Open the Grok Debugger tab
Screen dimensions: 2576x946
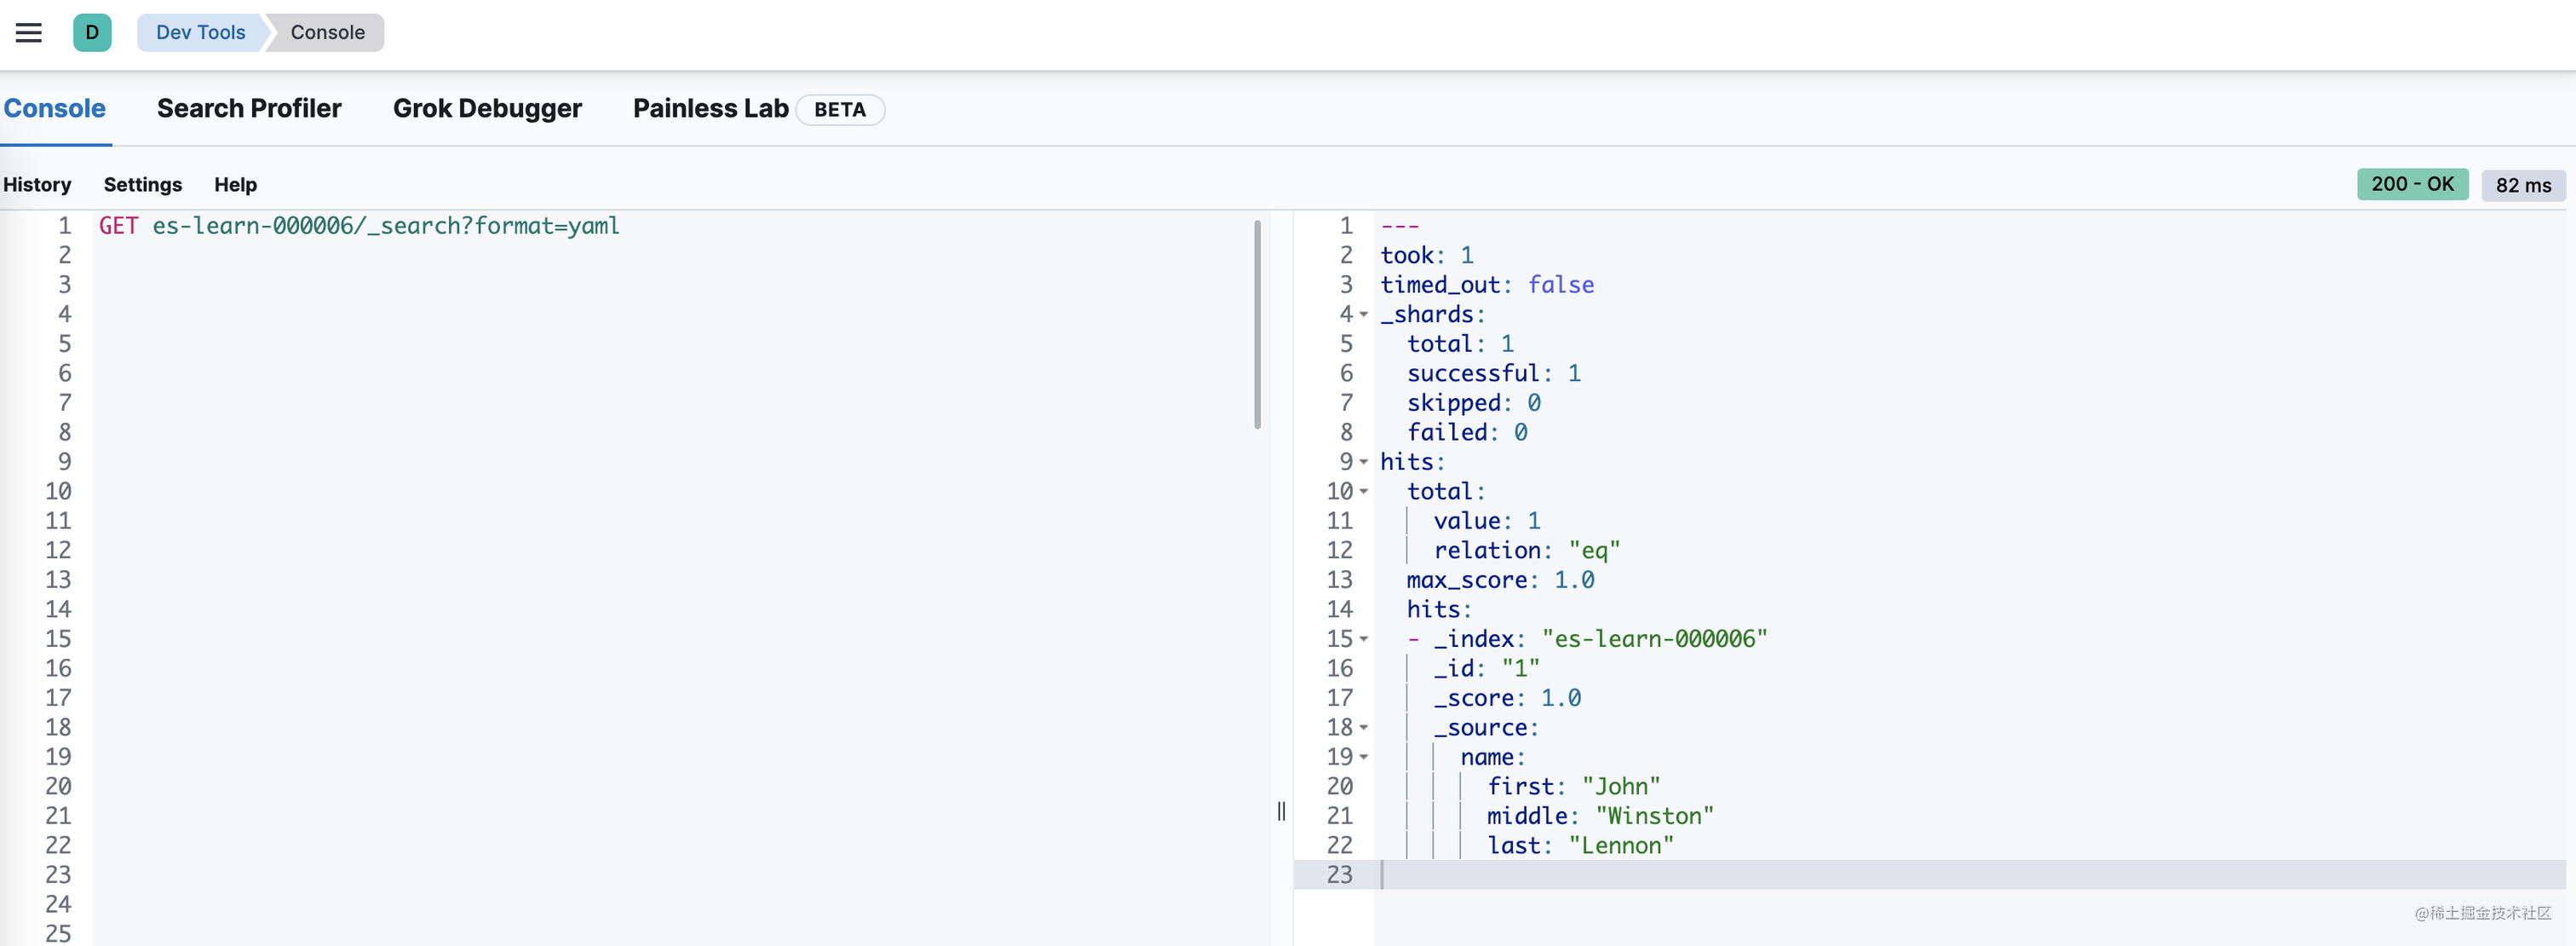(x=487, y=109)
